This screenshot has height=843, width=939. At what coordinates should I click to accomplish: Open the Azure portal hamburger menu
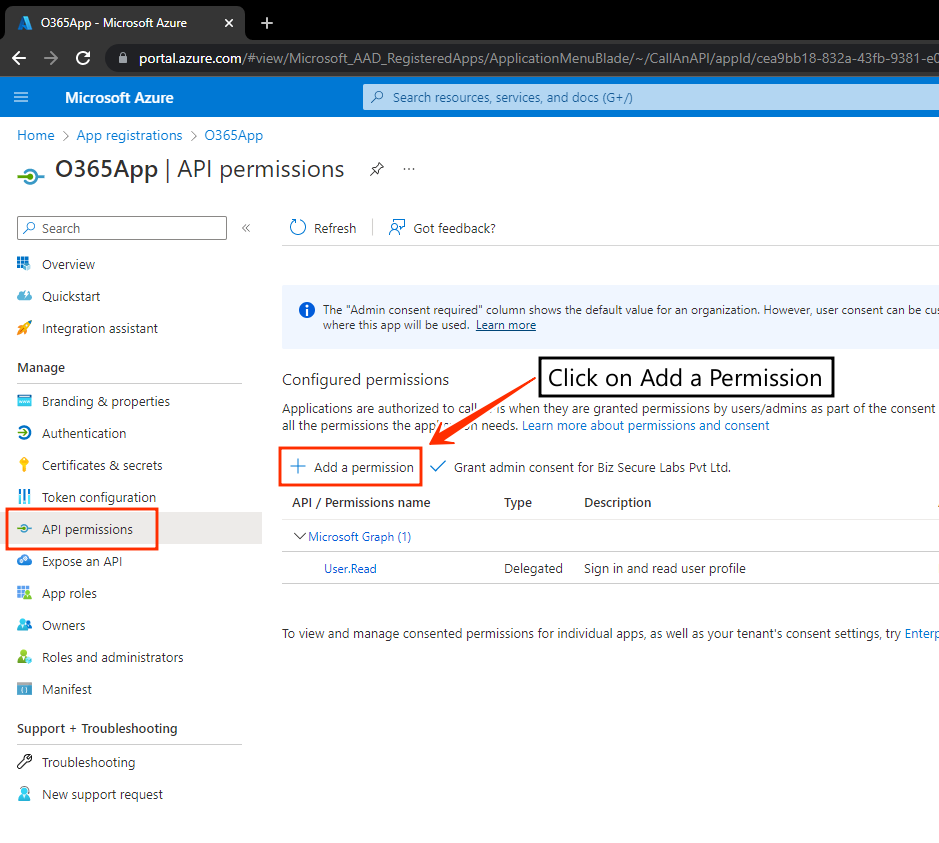(x=22, y=97)
